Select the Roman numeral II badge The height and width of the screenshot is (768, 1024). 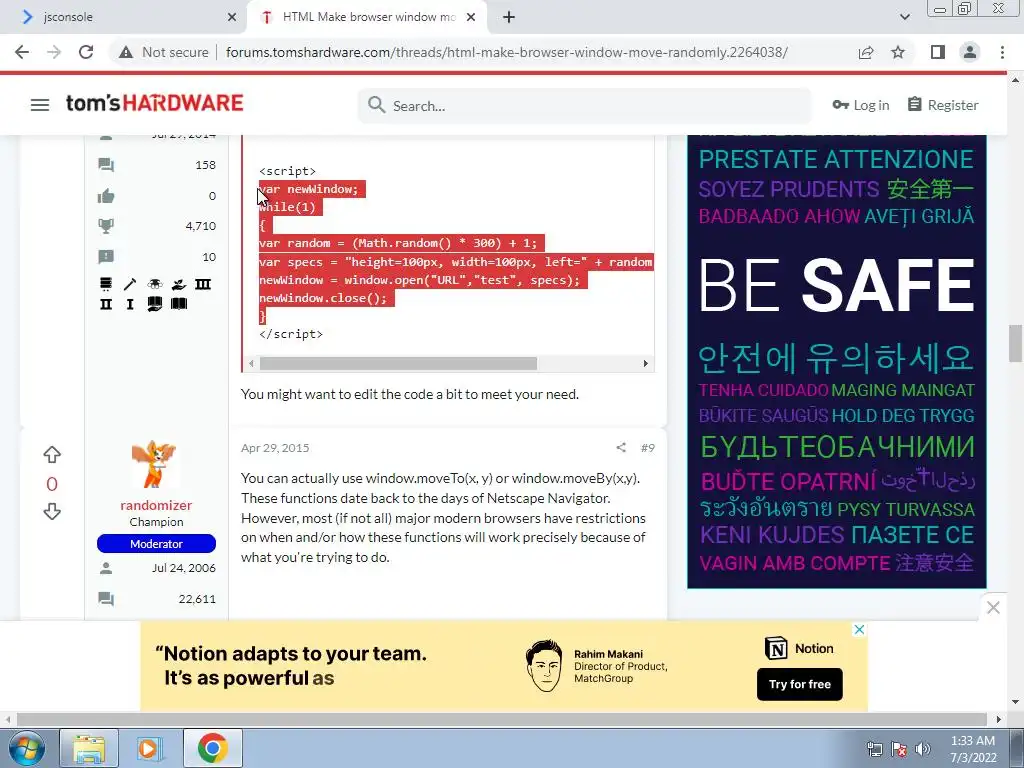[106, 304]
